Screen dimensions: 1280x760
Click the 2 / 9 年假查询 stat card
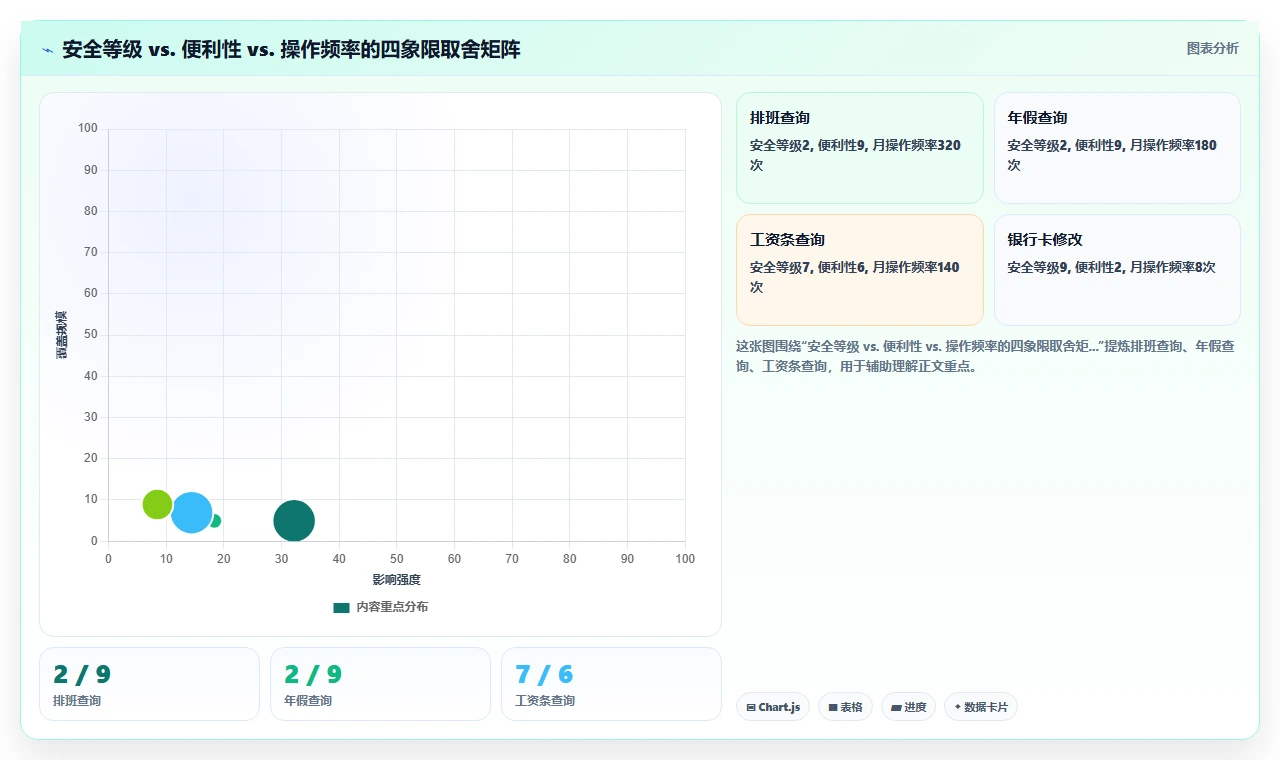coord(380,684)
